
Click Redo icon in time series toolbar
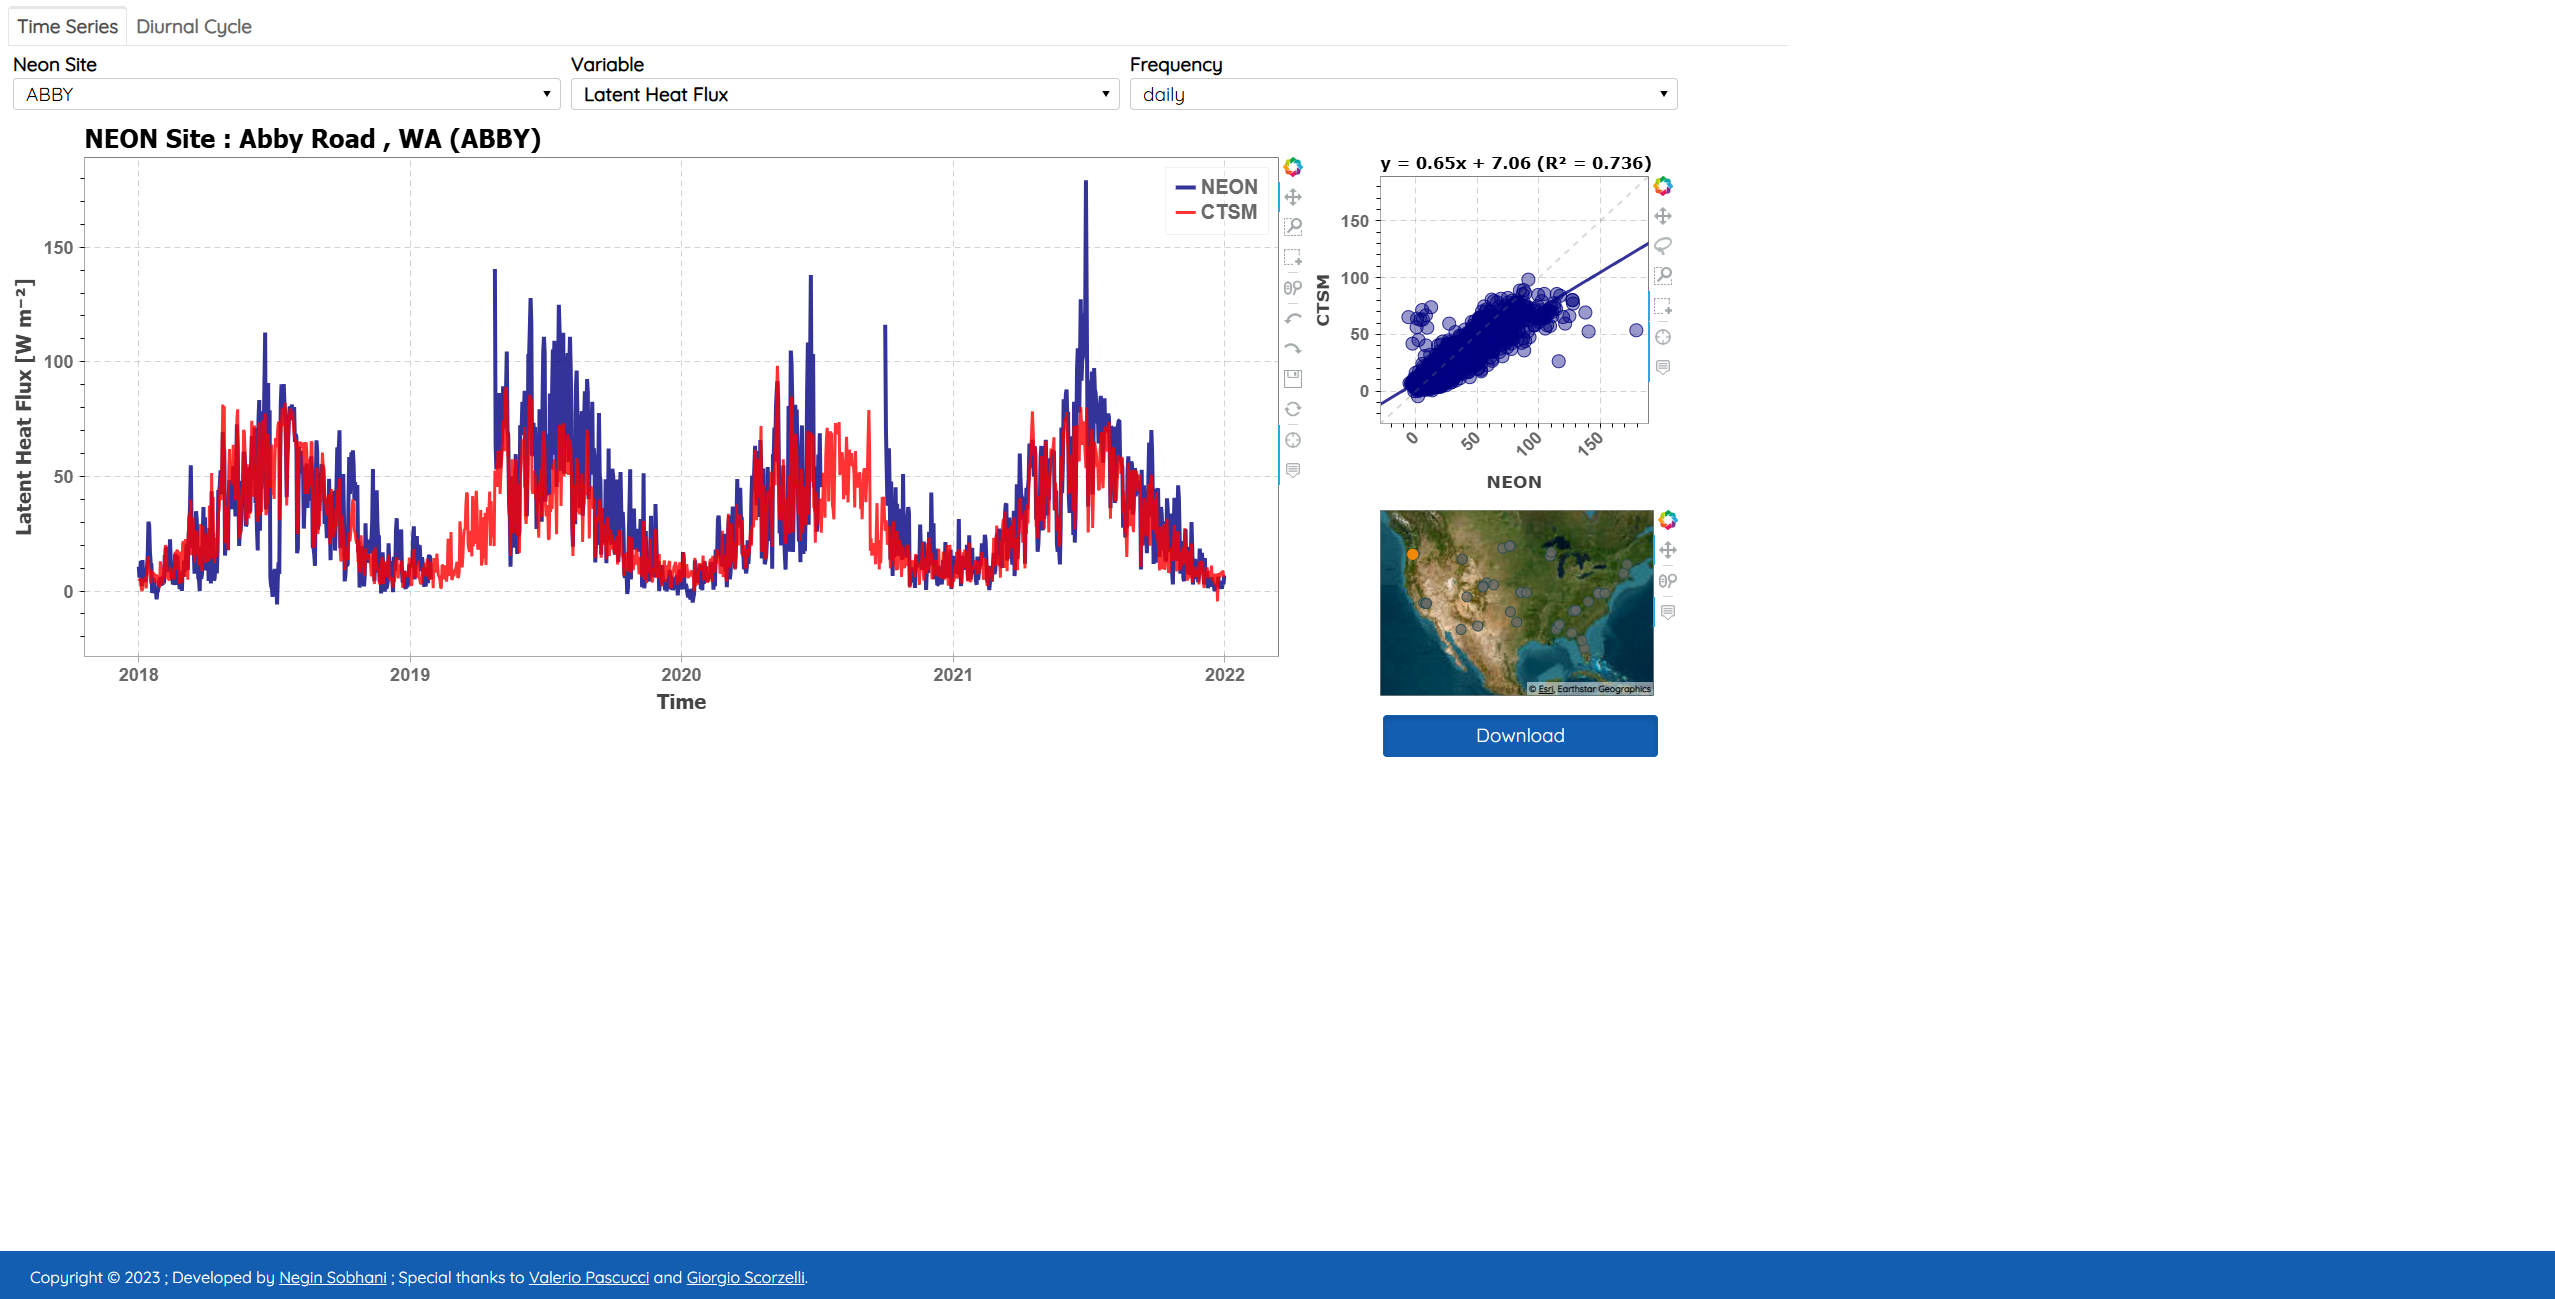pyautogui.click(x=1293, y=349)
